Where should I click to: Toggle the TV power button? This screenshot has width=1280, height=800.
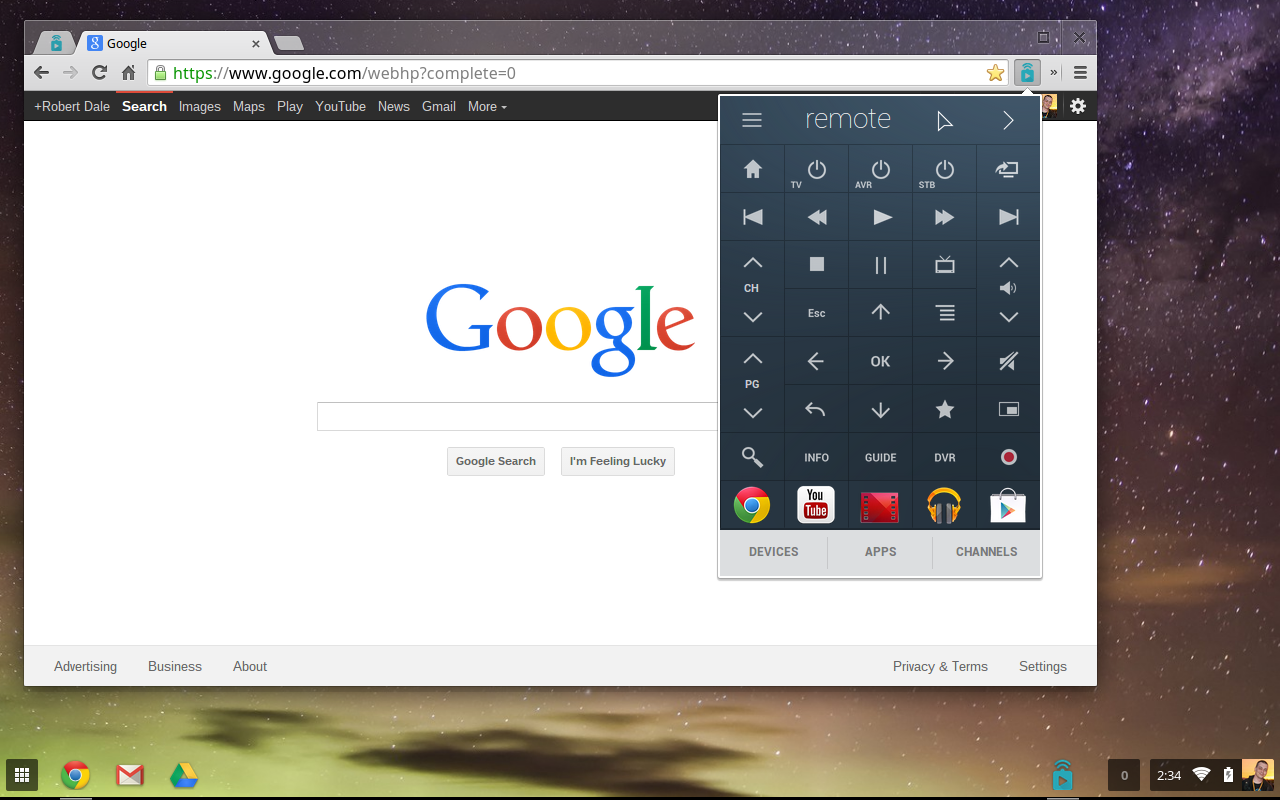(816, 169)
